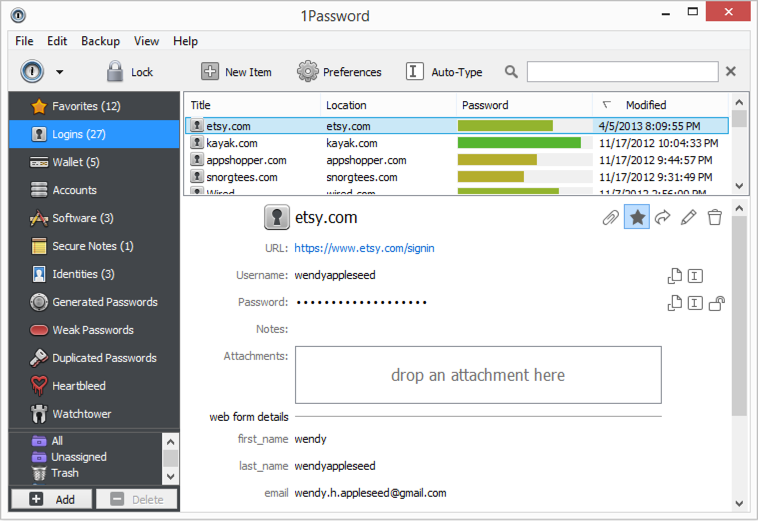Reveal the password with the lock icon
Image resolution: width=758 pixels, height=521 pixels.
[716, 303]
